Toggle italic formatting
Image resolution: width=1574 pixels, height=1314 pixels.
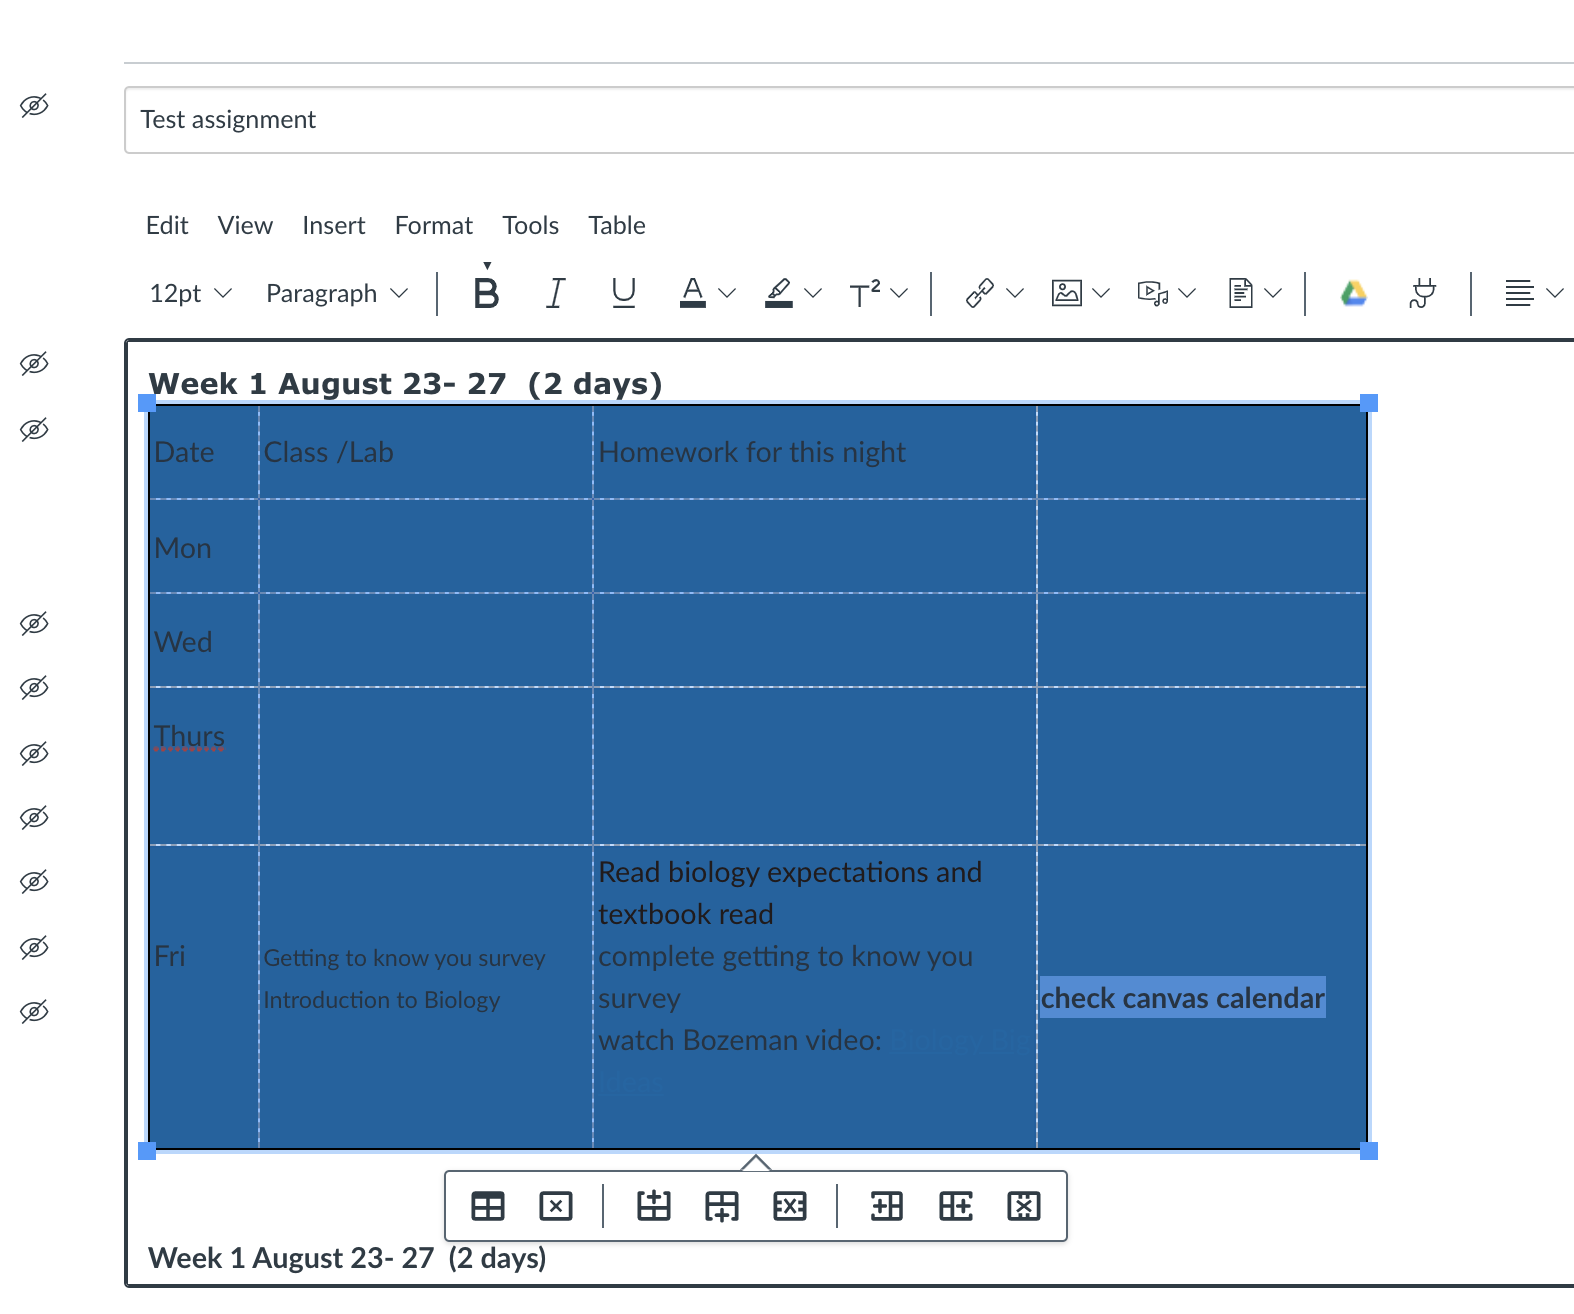(x=555, y=293)
